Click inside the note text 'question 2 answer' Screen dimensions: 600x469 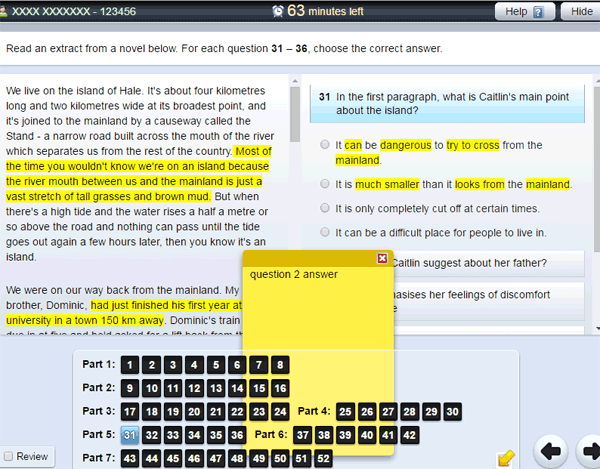pyautogui.click(x=294, y=274)
